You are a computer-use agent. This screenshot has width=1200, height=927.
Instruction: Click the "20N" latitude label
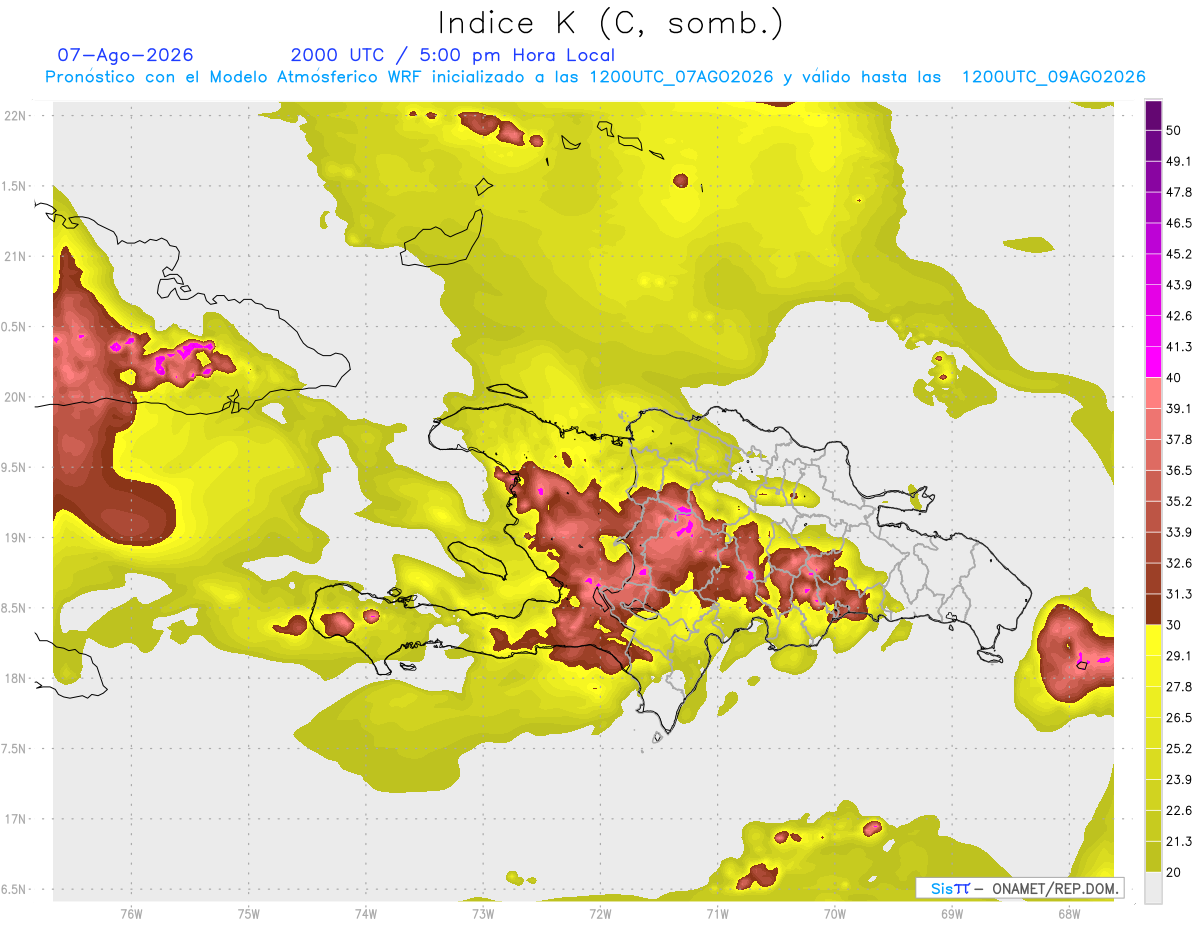(15, 397)
